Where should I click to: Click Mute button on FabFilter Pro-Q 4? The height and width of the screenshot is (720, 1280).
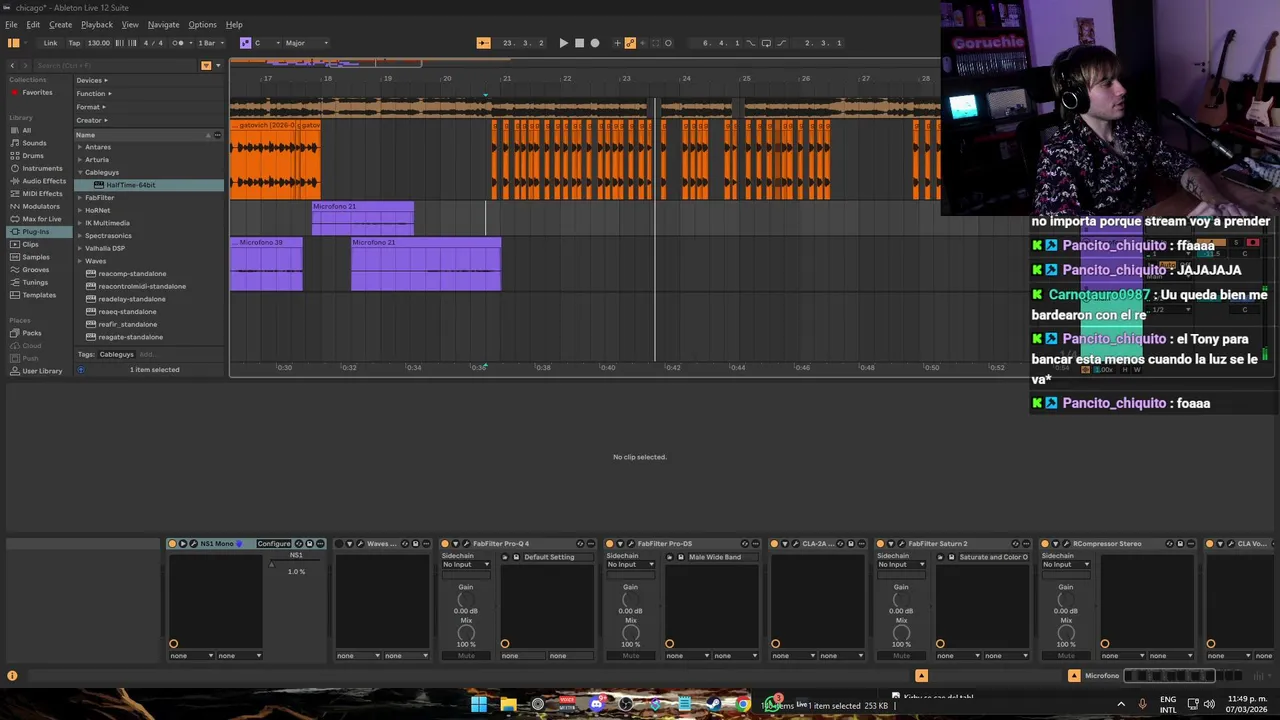(466, 656)
